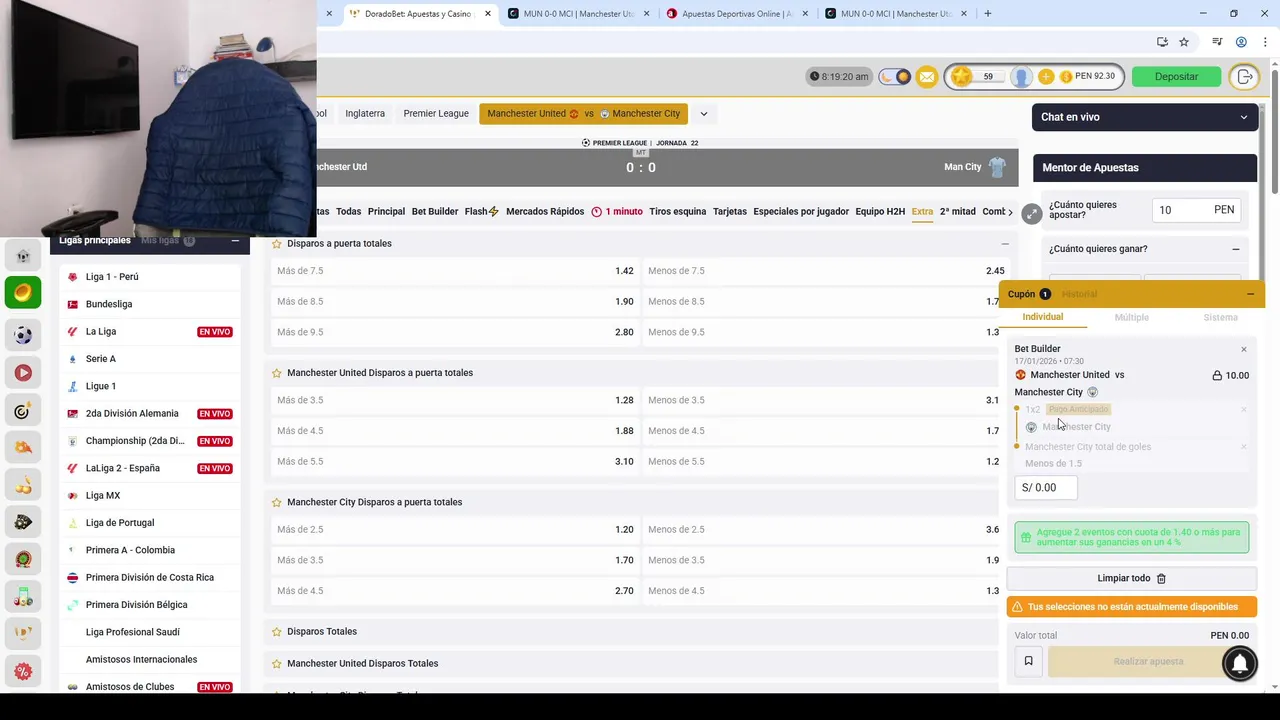The width and height of the screenshot is (1280, 720).
Task: Click Limpiar todo button
Action: (1131, 578)
